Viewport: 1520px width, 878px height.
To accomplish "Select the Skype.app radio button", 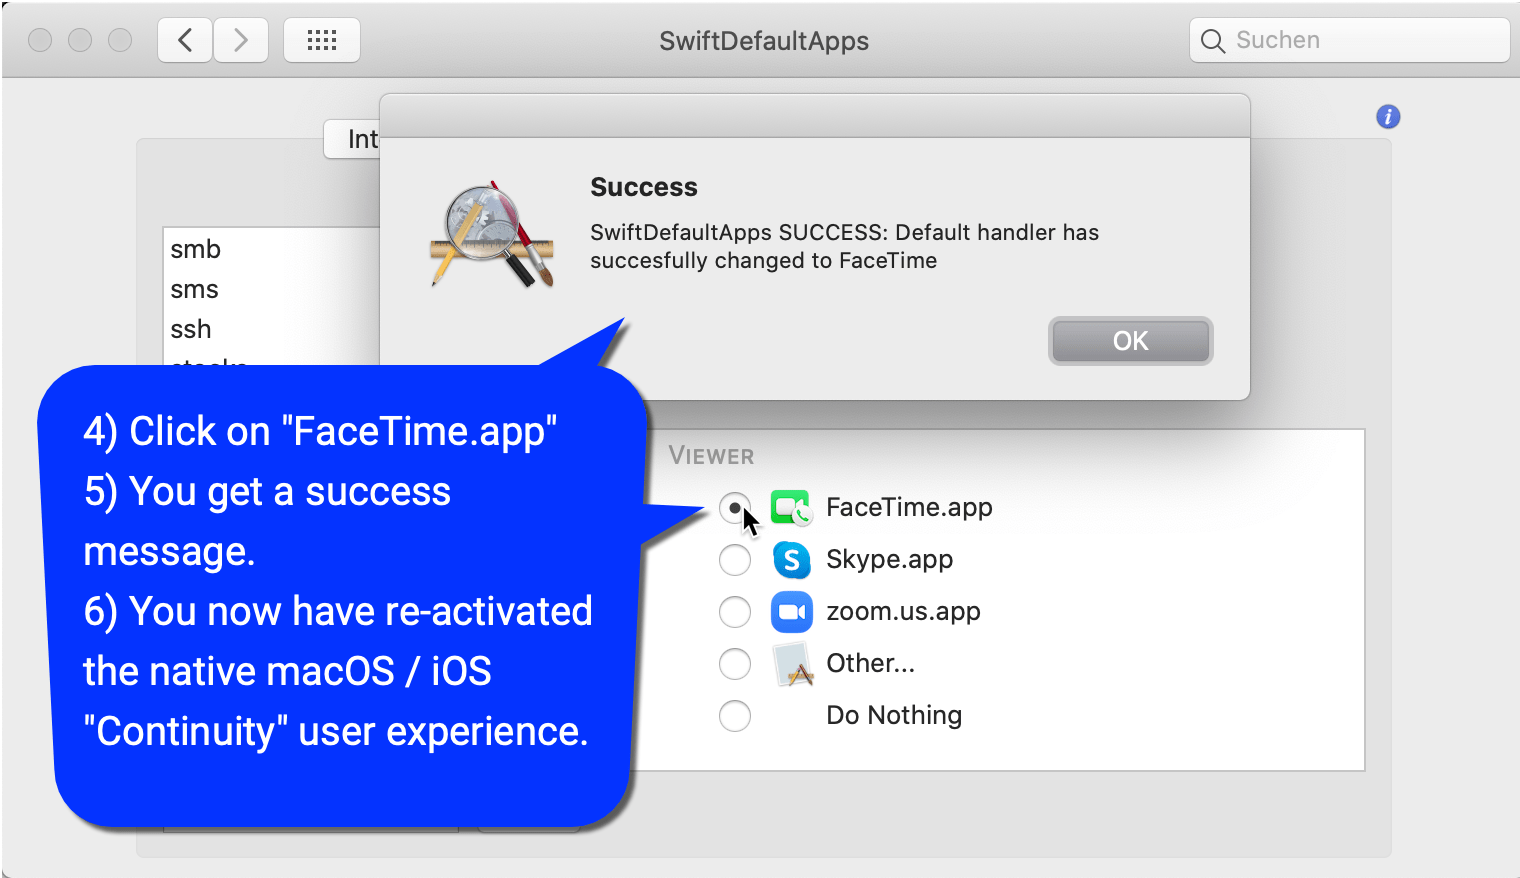I will (x=735, y=560).
